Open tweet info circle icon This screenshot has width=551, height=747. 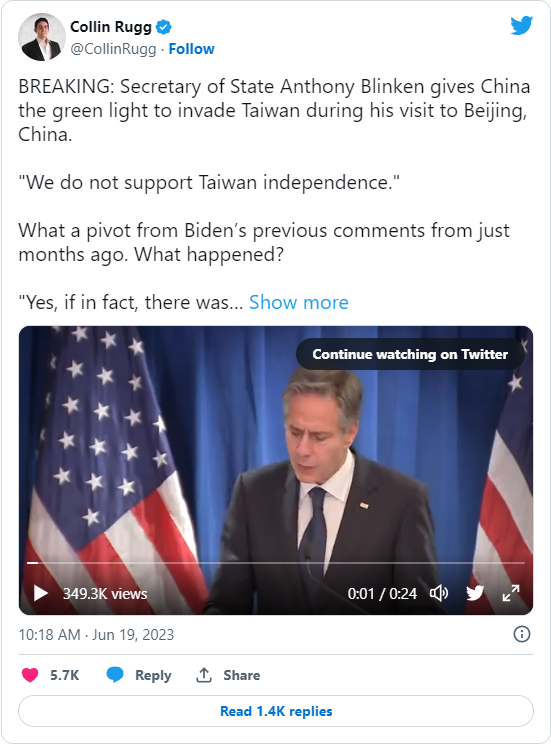point(521,634)
